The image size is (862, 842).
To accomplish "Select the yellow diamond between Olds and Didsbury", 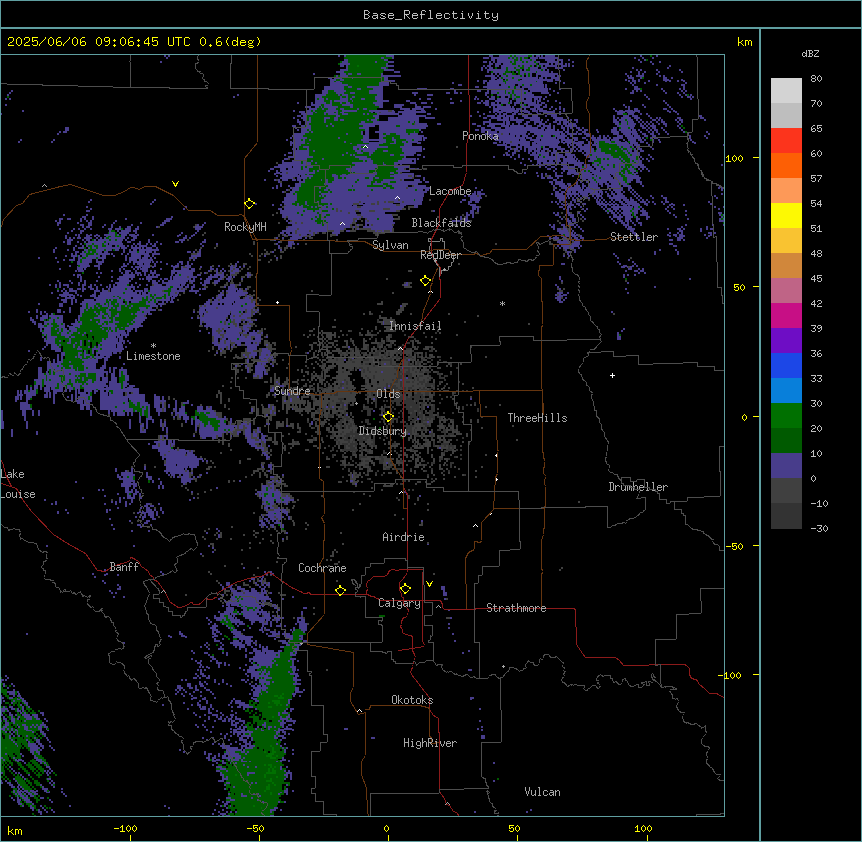I will (x=388, y=417).
